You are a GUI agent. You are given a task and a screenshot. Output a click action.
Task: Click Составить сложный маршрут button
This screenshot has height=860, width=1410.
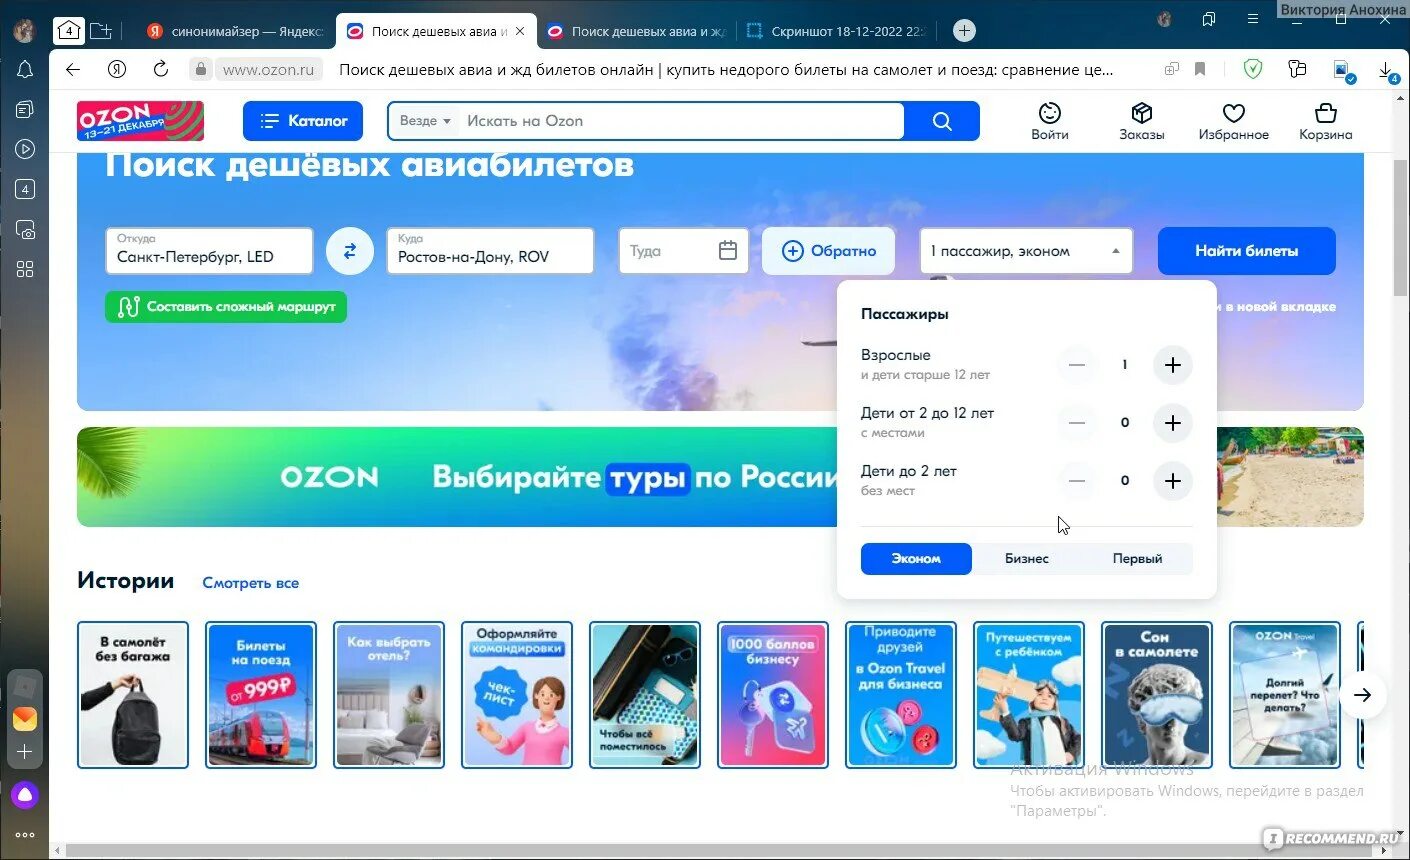[226, 307]
